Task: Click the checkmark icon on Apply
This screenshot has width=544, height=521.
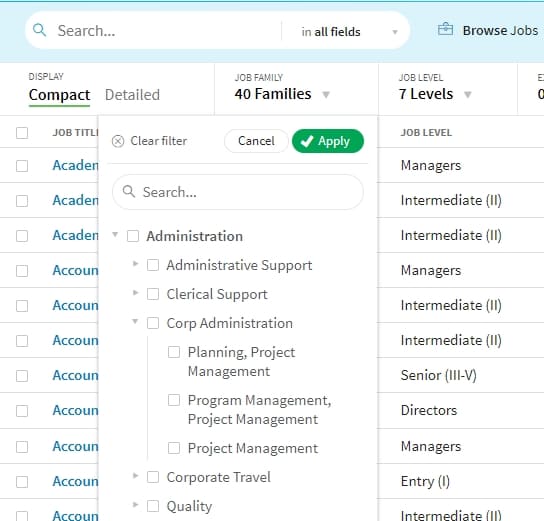Action: point(307,141)
